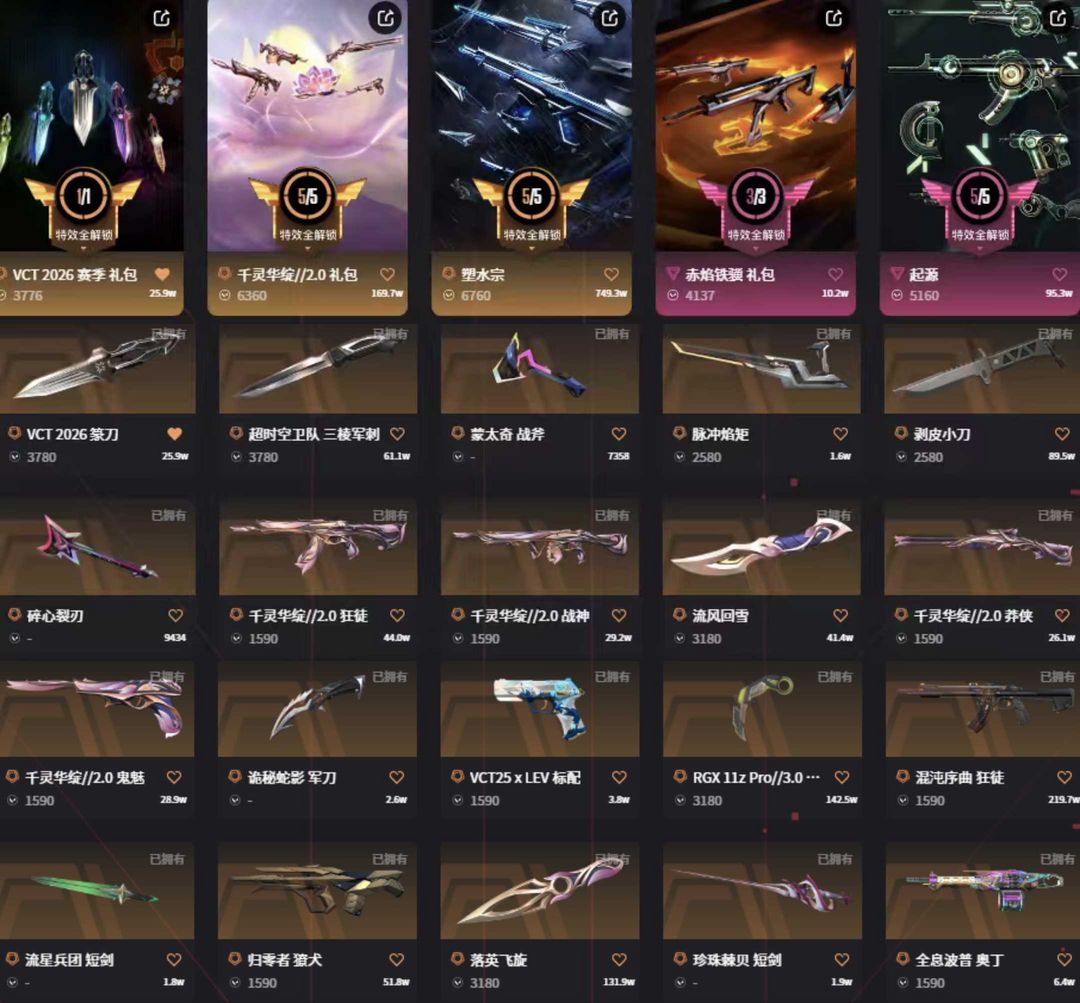
Task: Open the 千灵华绽//2.0 礼包 bundle title
Action: pos(297,275)
